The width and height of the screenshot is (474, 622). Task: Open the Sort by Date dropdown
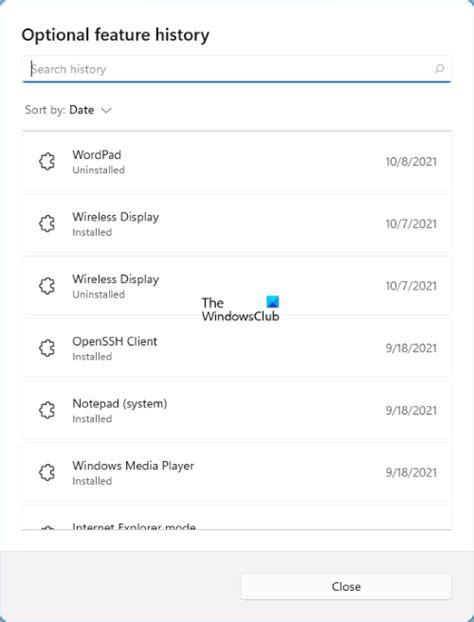(68, 110)
